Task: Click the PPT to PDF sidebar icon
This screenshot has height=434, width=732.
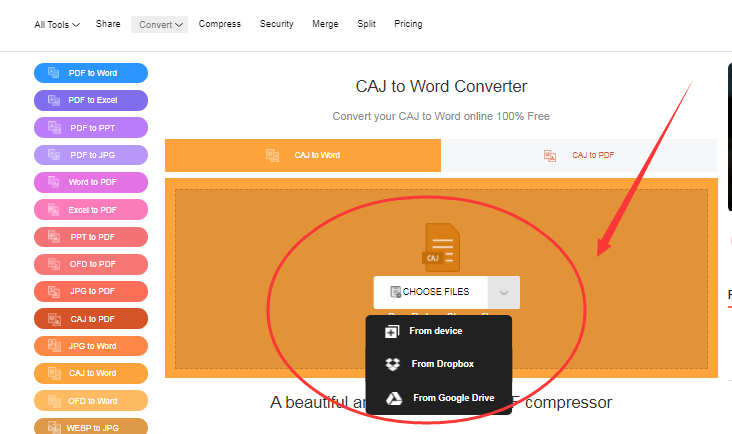Action: [54, 237]
